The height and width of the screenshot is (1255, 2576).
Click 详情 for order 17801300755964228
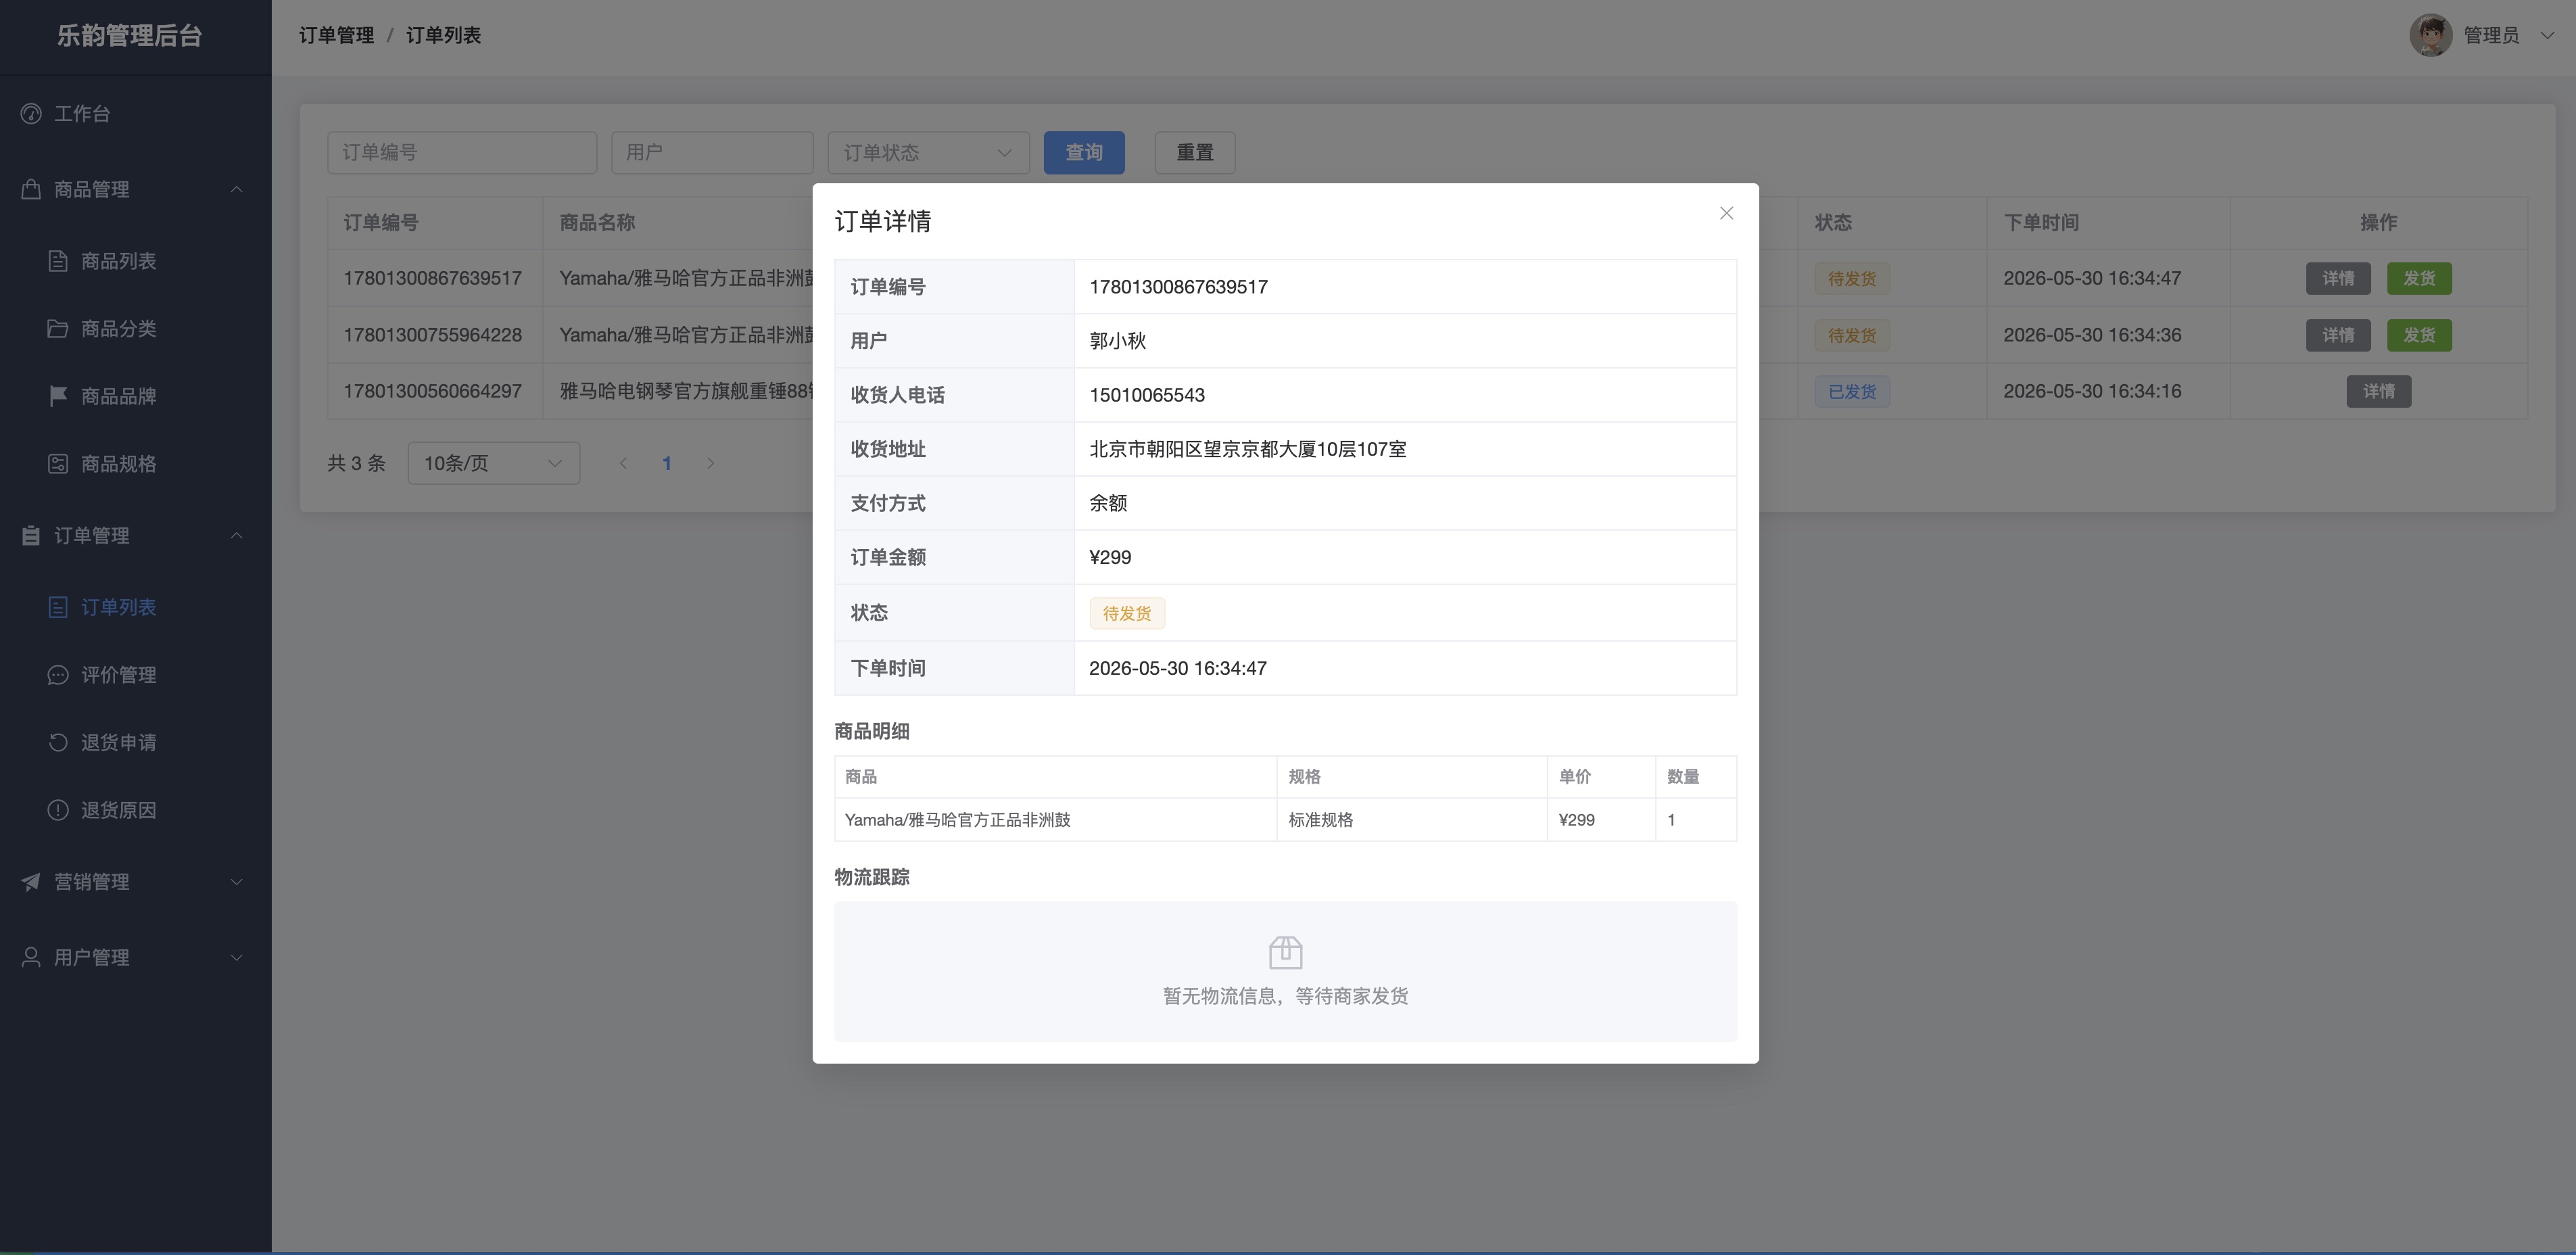point(2338,335)
